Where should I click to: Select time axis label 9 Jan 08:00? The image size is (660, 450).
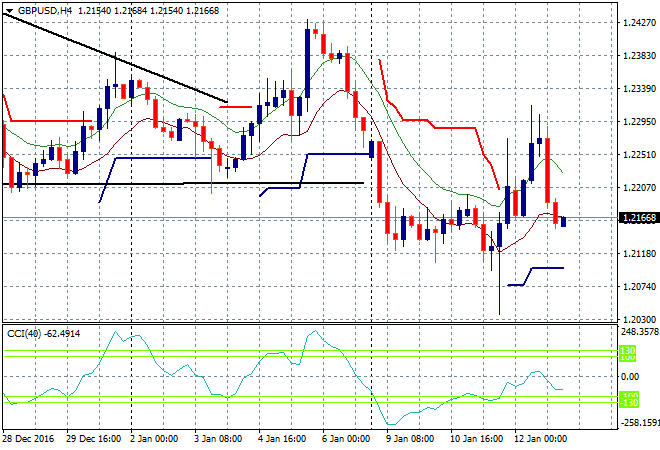point(410,439)
